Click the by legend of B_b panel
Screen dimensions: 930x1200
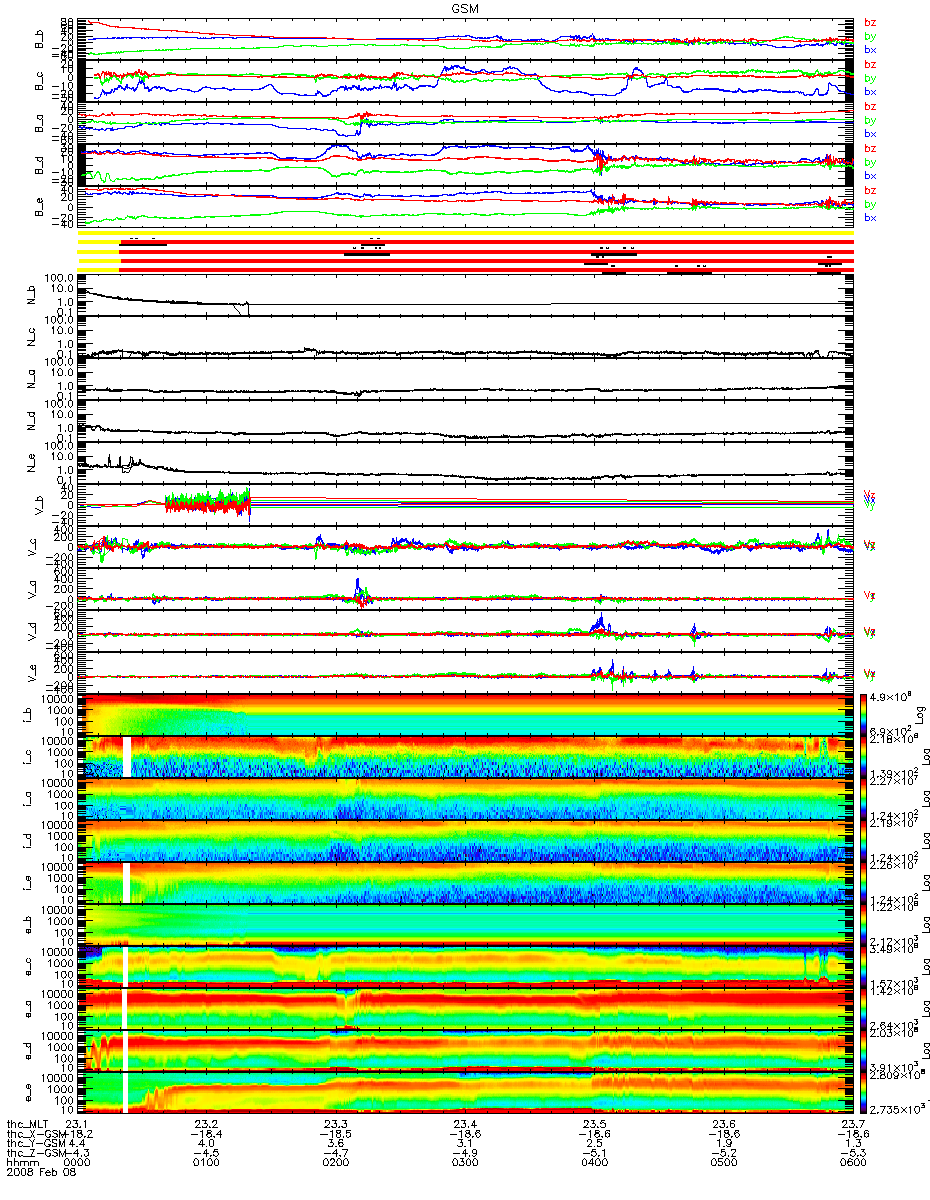pyautogui.click(x=870, y=36)
